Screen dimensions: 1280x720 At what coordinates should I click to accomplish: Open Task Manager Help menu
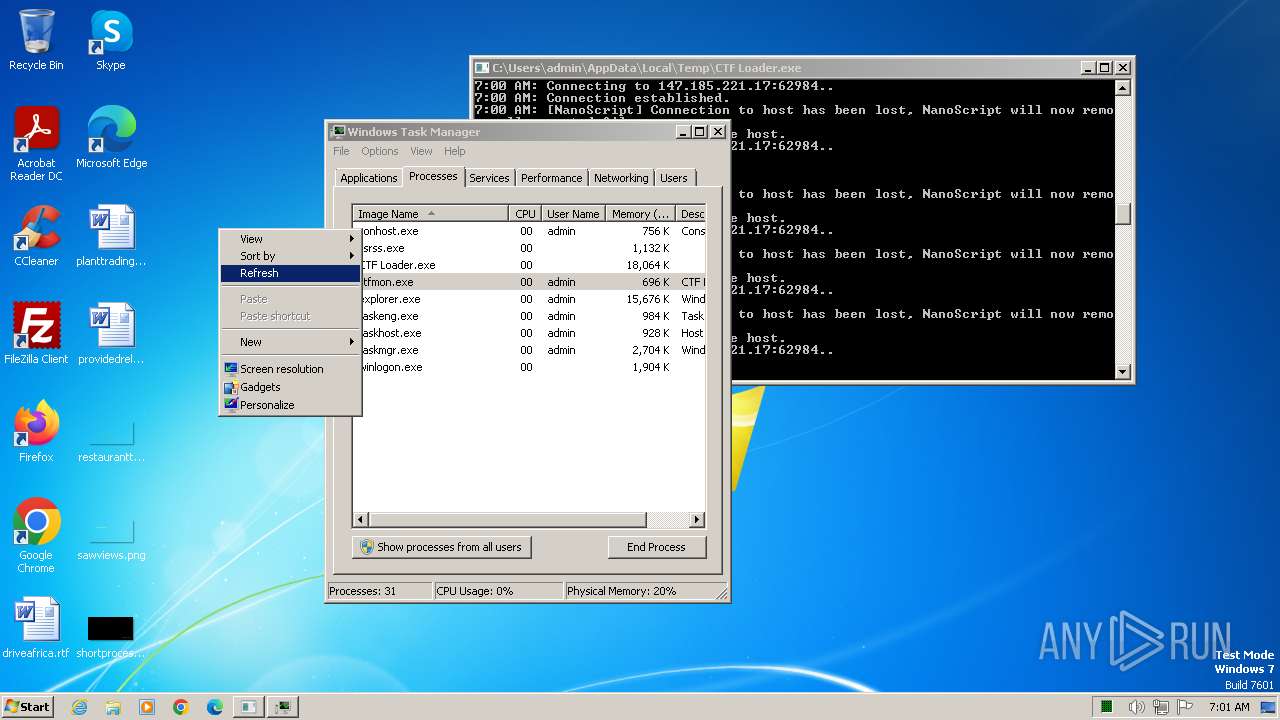[455, 151]
